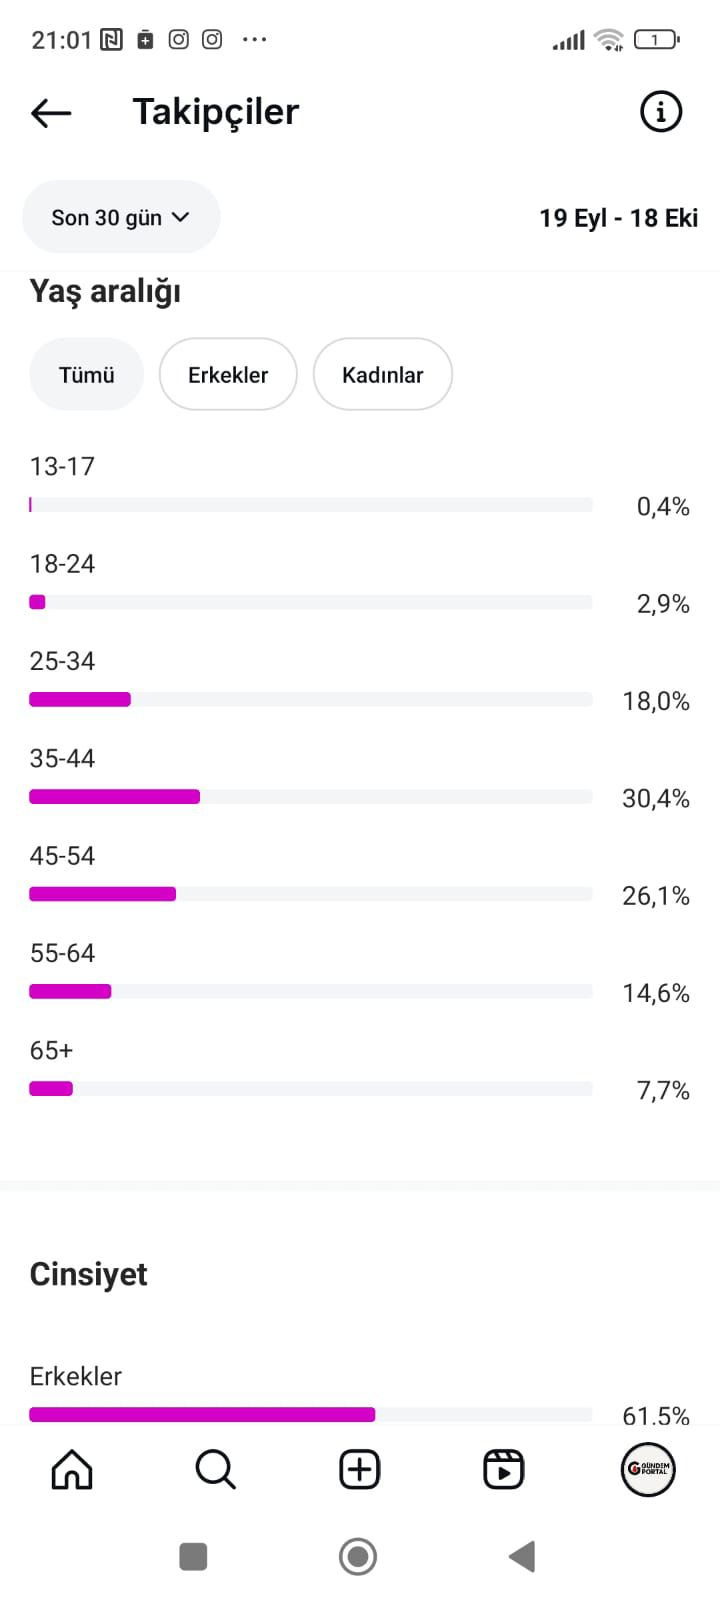Tap the Android recent apps square
This screenshot has height=1600, width=720.
193,1556
